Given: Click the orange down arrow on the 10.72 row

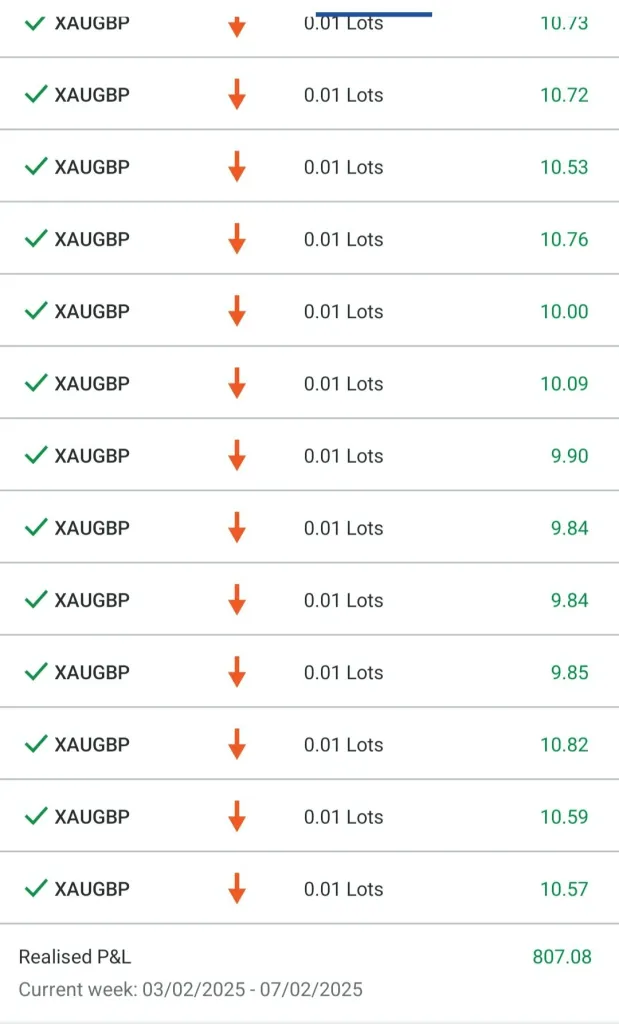Looking at the screenshot, I should tap(237, 95).
